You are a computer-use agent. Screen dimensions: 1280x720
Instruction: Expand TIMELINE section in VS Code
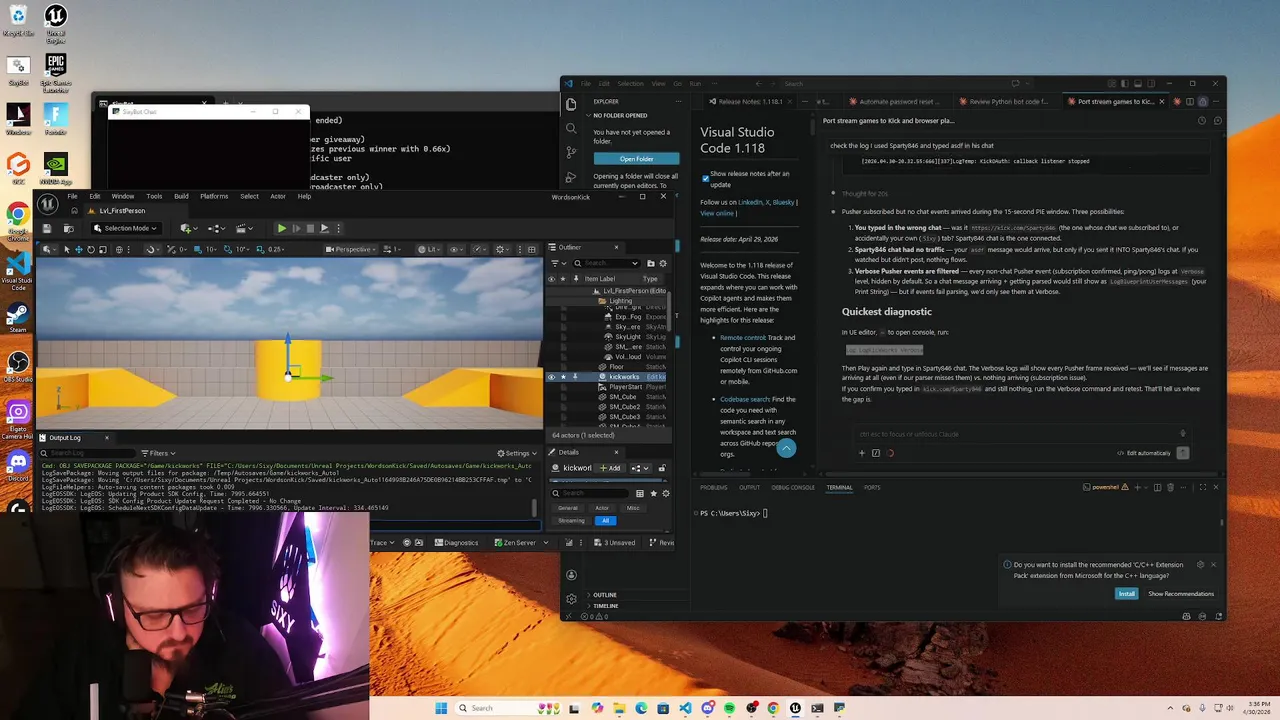click(x=605, y=606)
